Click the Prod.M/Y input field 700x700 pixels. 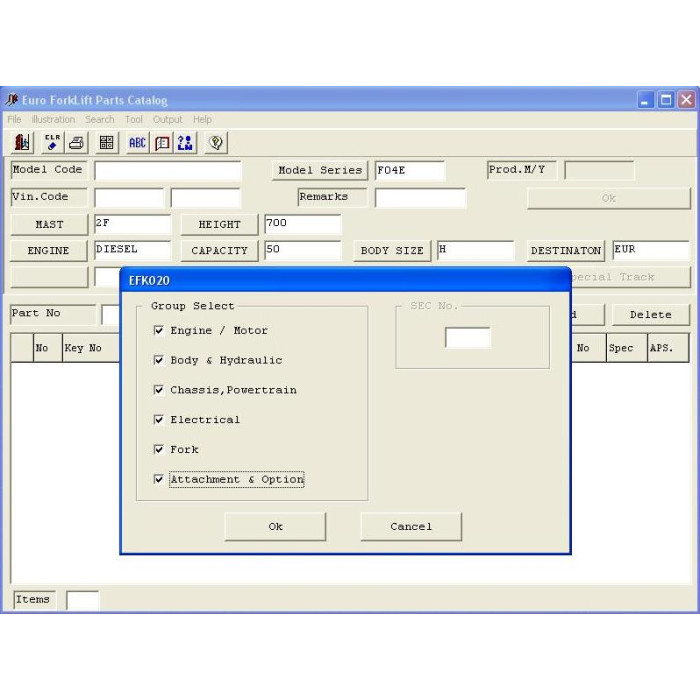tap(599, 171)
